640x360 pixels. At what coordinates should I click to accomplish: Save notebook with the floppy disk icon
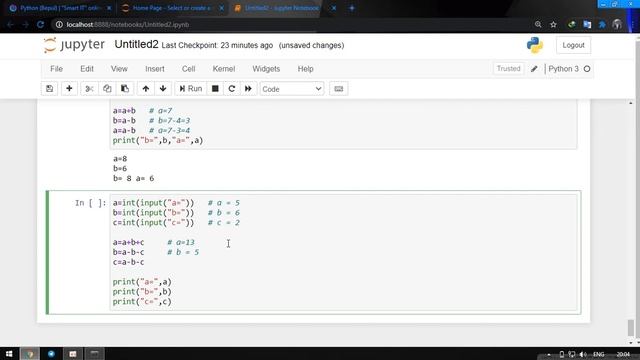[x=49, y=89]
